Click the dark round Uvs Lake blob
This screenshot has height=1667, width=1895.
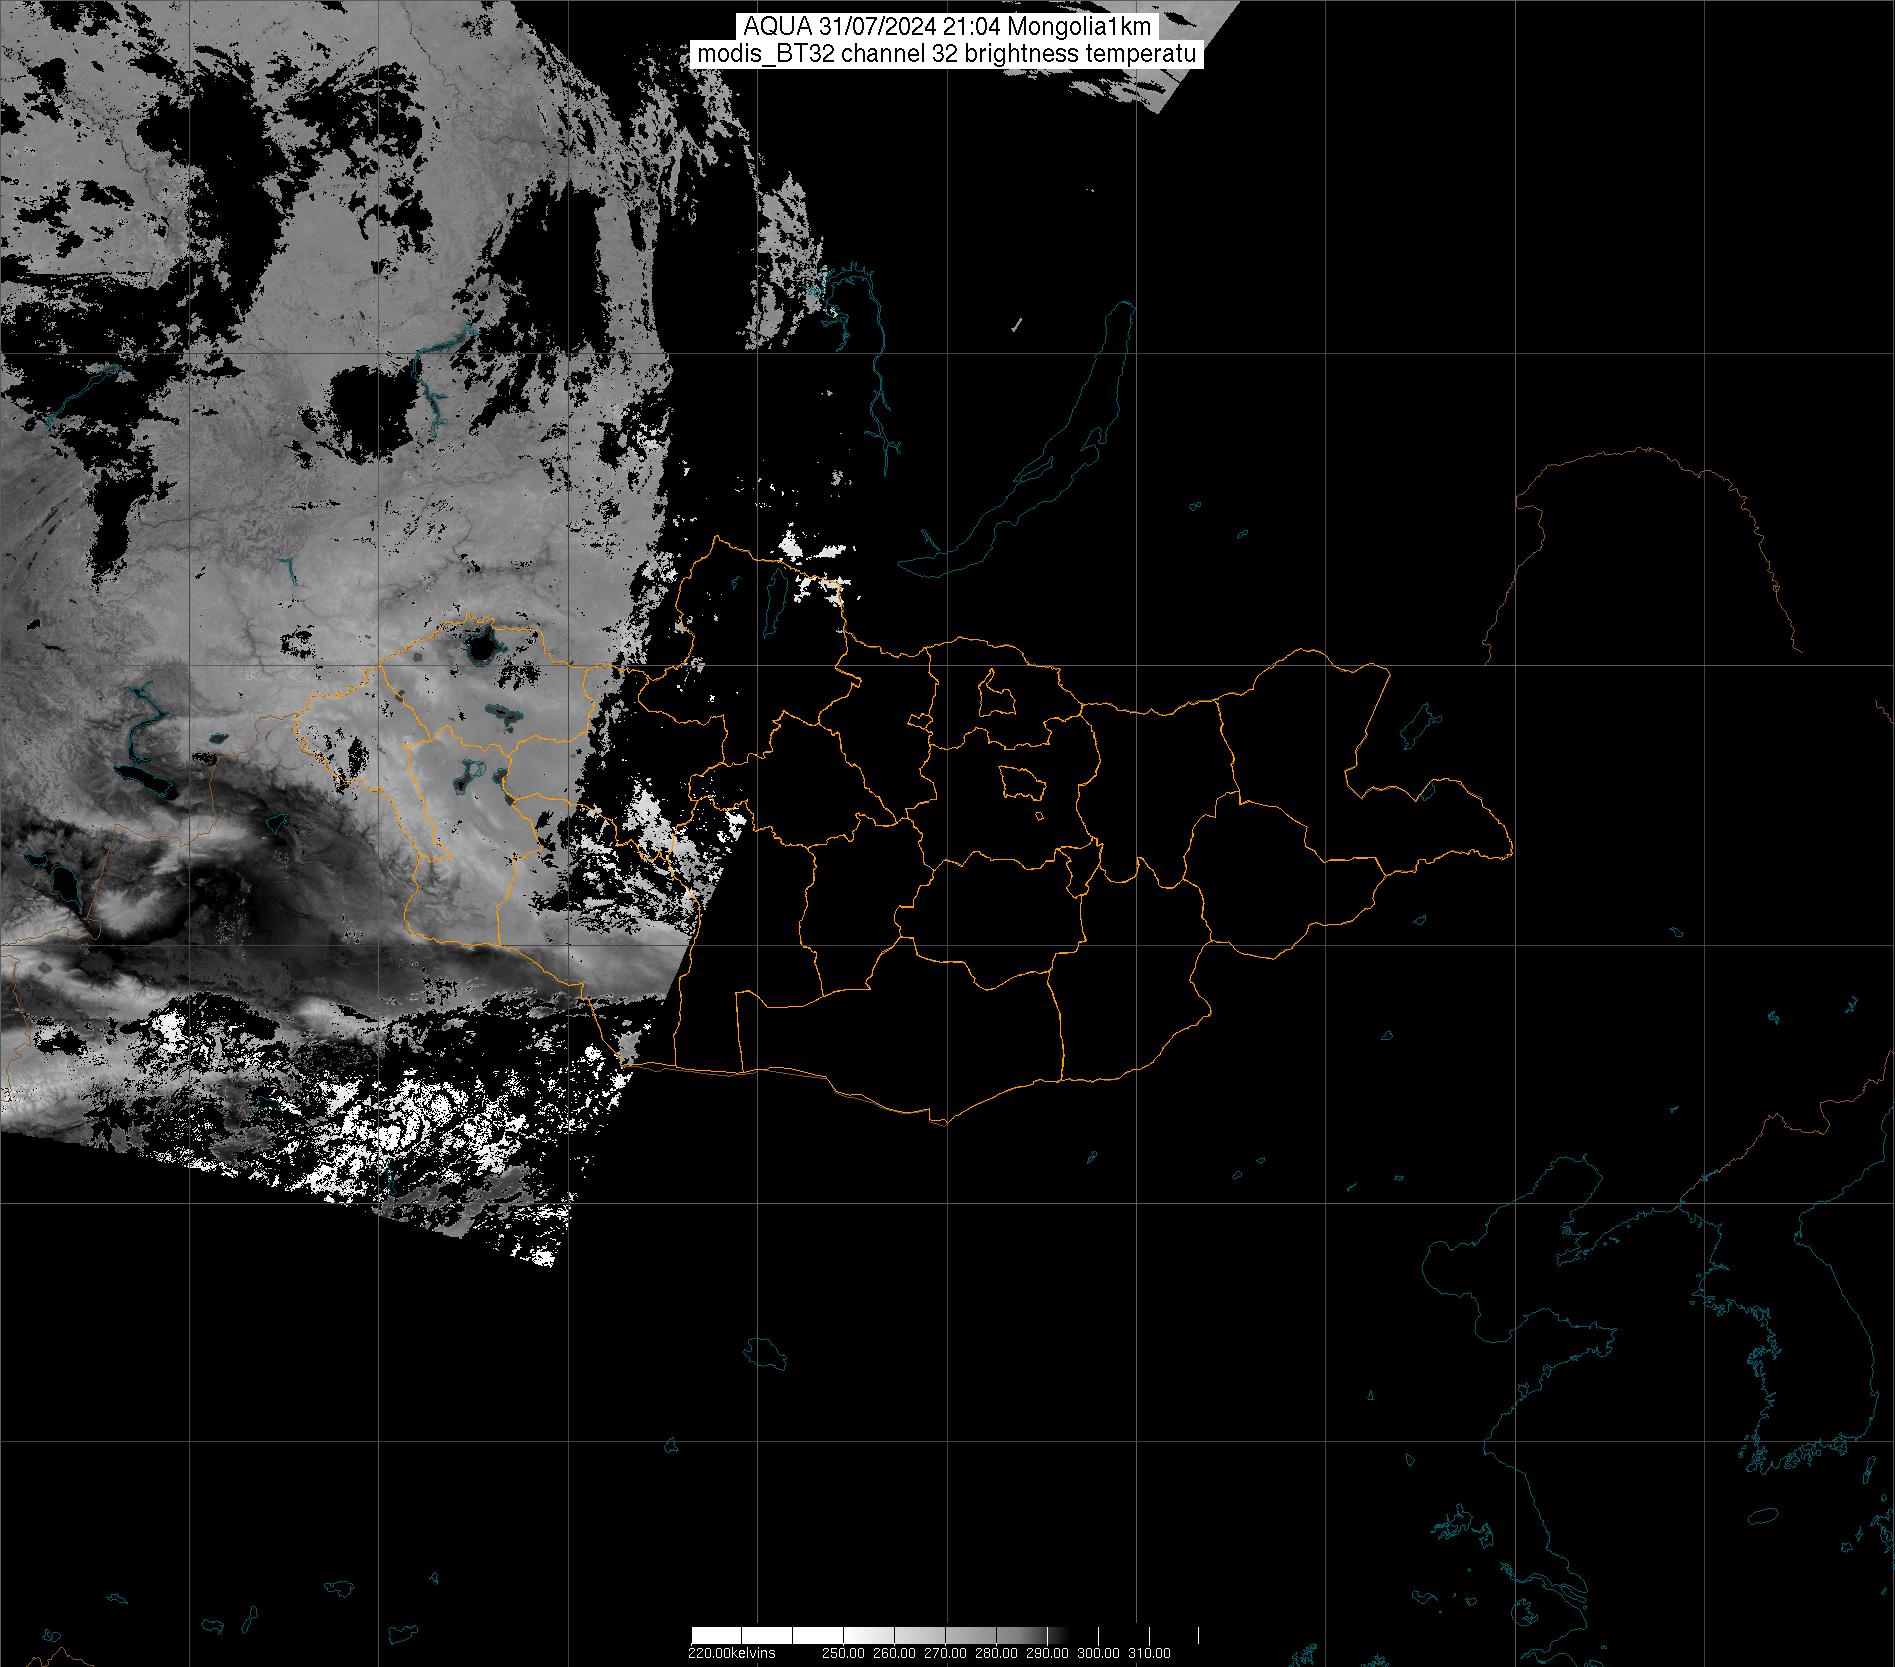coord(481,650)
